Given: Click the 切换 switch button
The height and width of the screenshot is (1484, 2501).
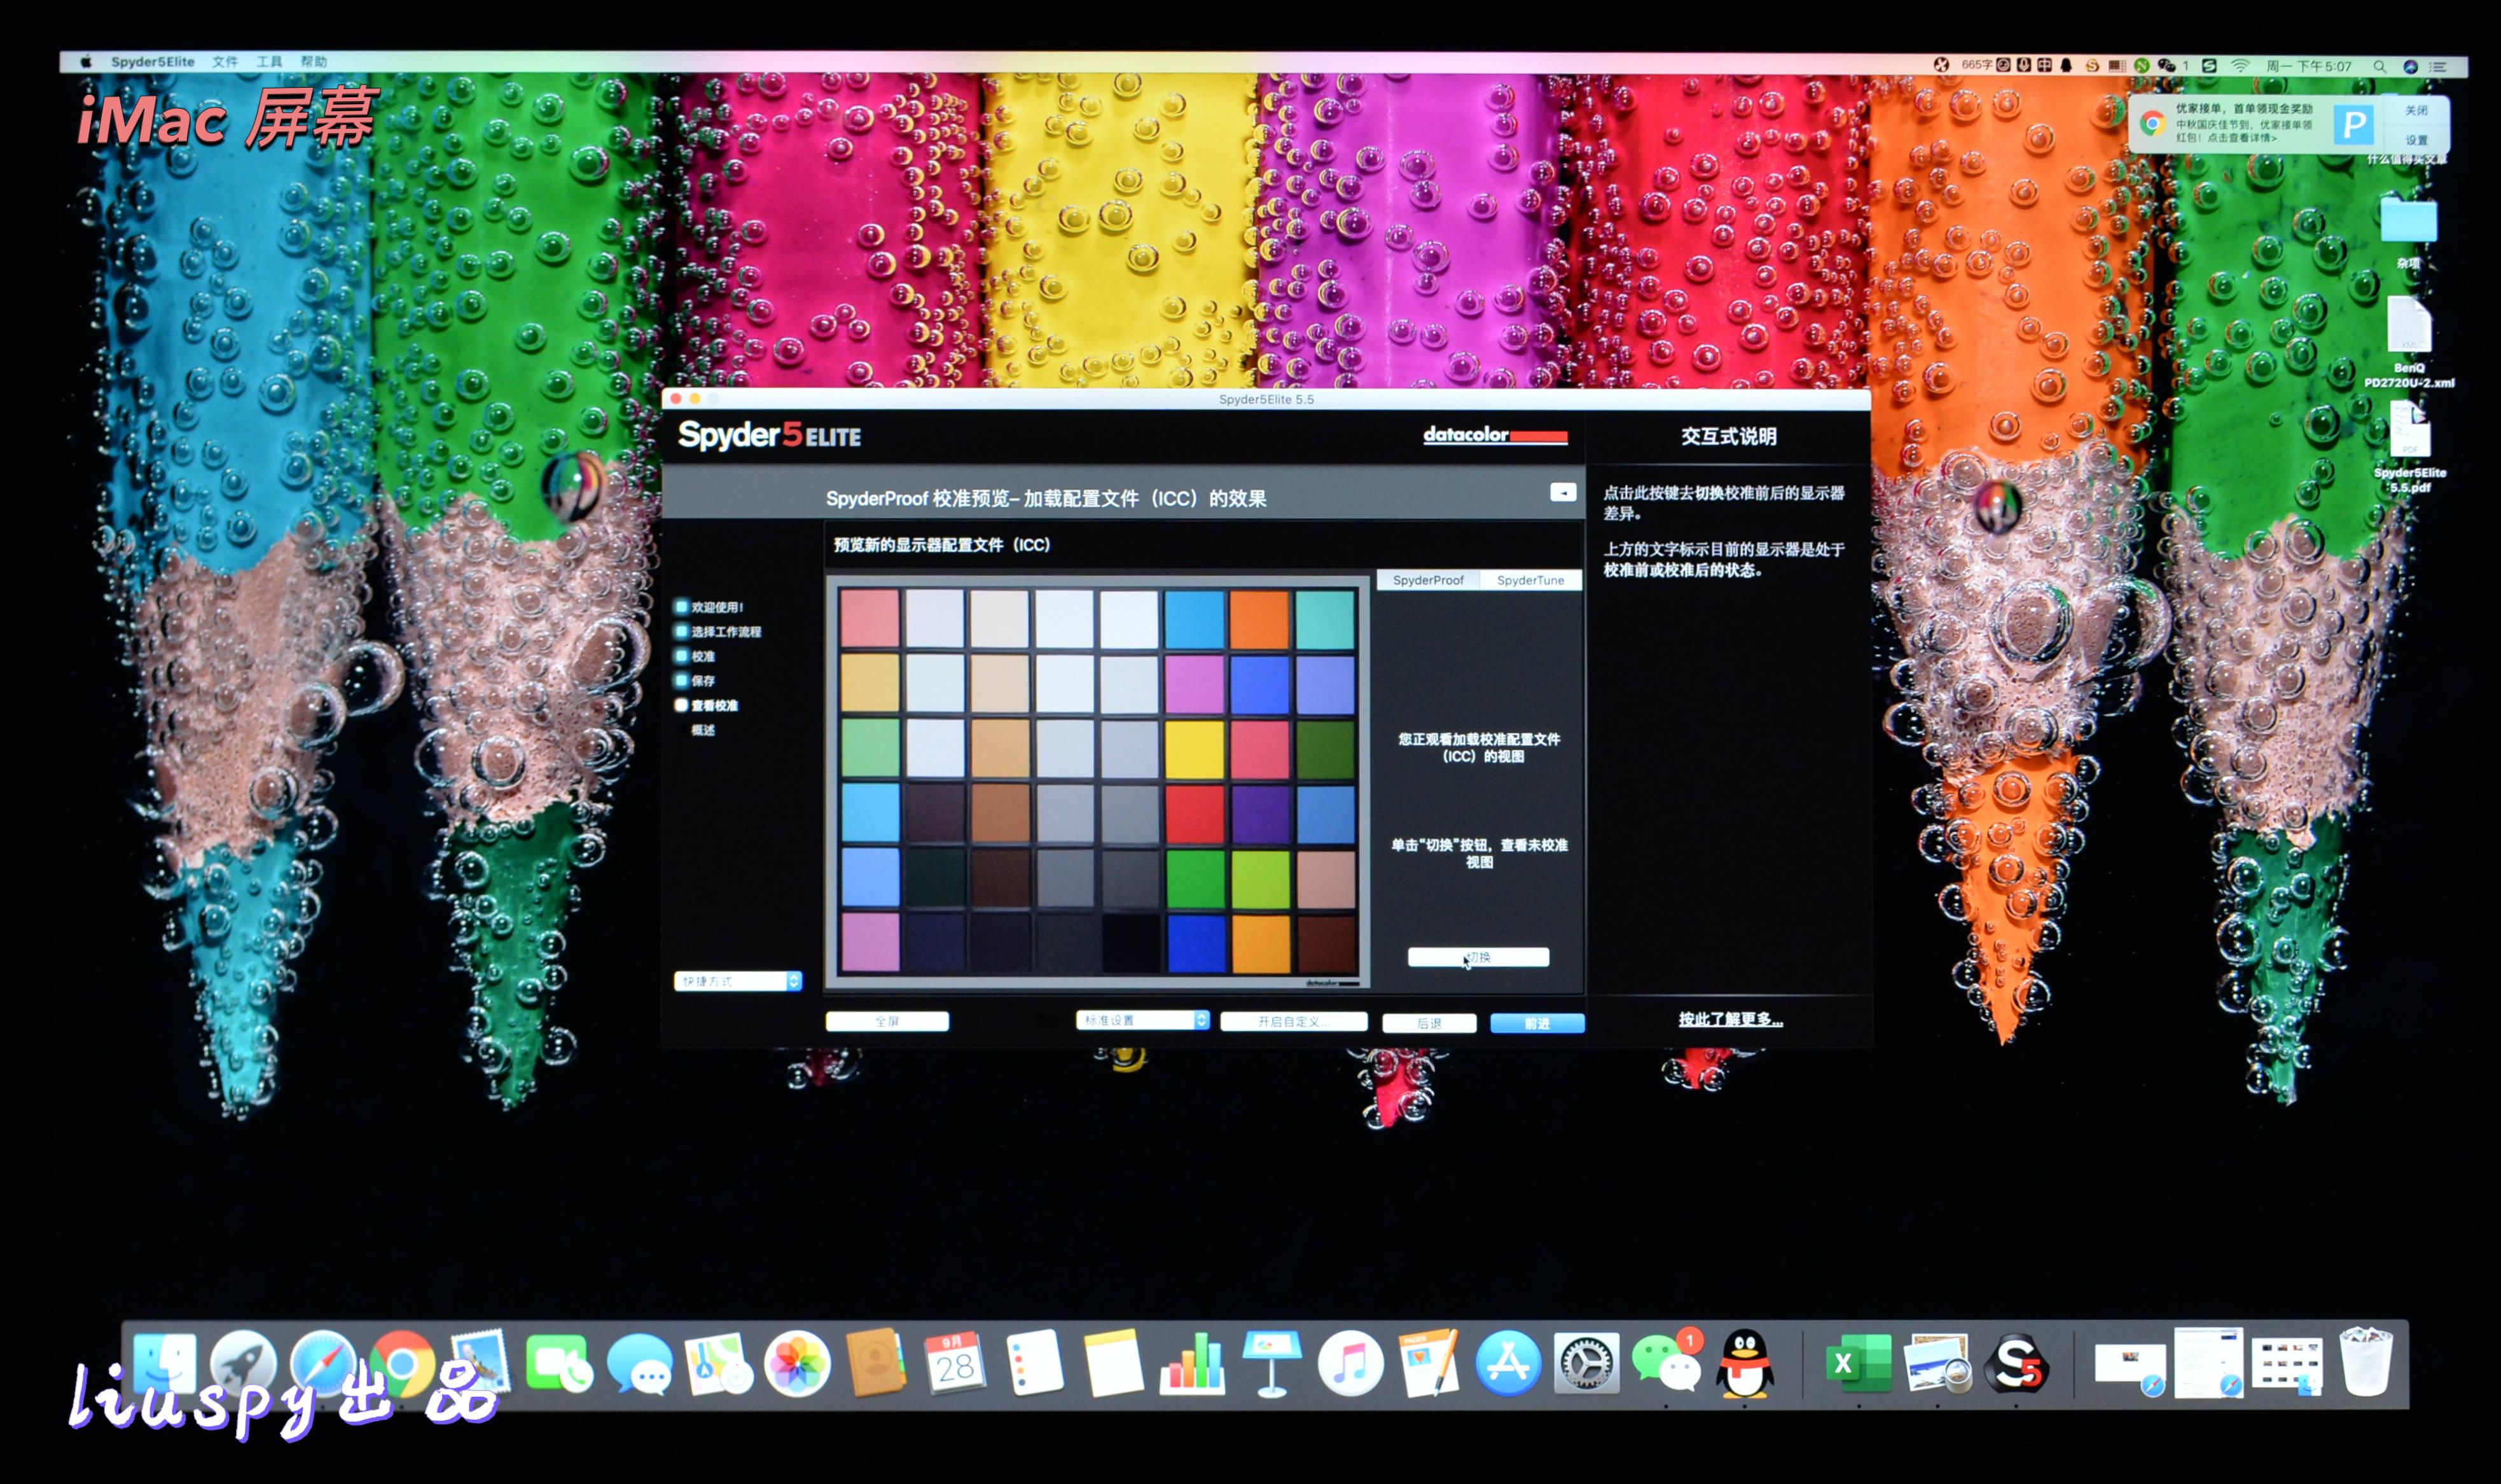Looking at the screenshot, I should 1478,957.
